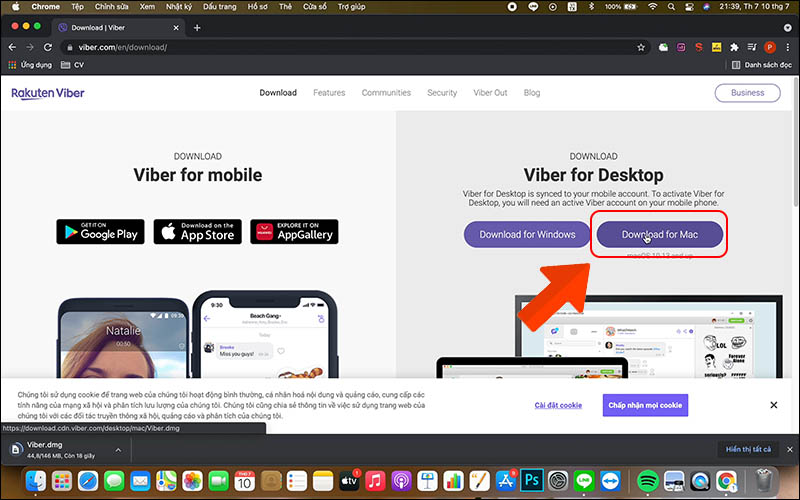The height and width of the screenshot is (500, 800).
Task: Open the media control playlist icon
Action: tap(752, 47)
